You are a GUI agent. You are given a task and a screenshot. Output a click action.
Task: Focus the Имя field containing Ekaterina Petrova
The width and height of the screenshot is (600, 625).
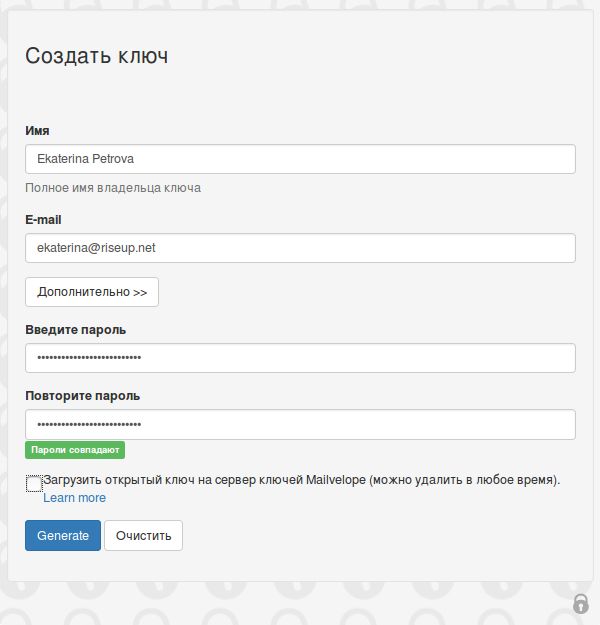[300, 159]
